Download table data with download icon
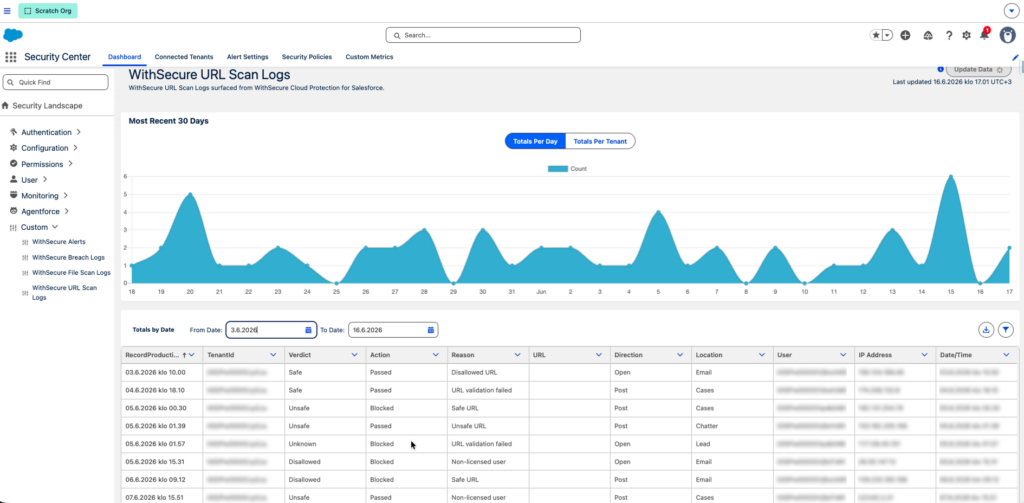This screenshot has width=1024, height=503. pos(985,330)
